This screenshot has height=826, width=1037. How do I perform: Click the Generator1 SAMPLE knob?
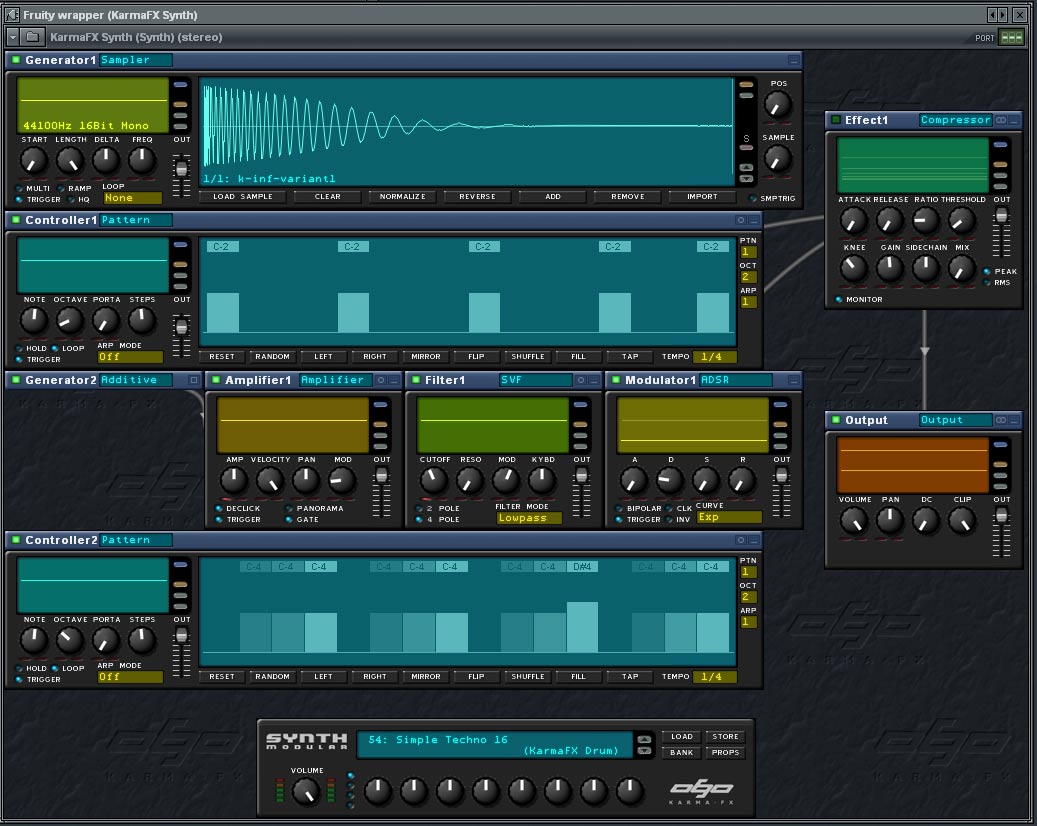778,159
